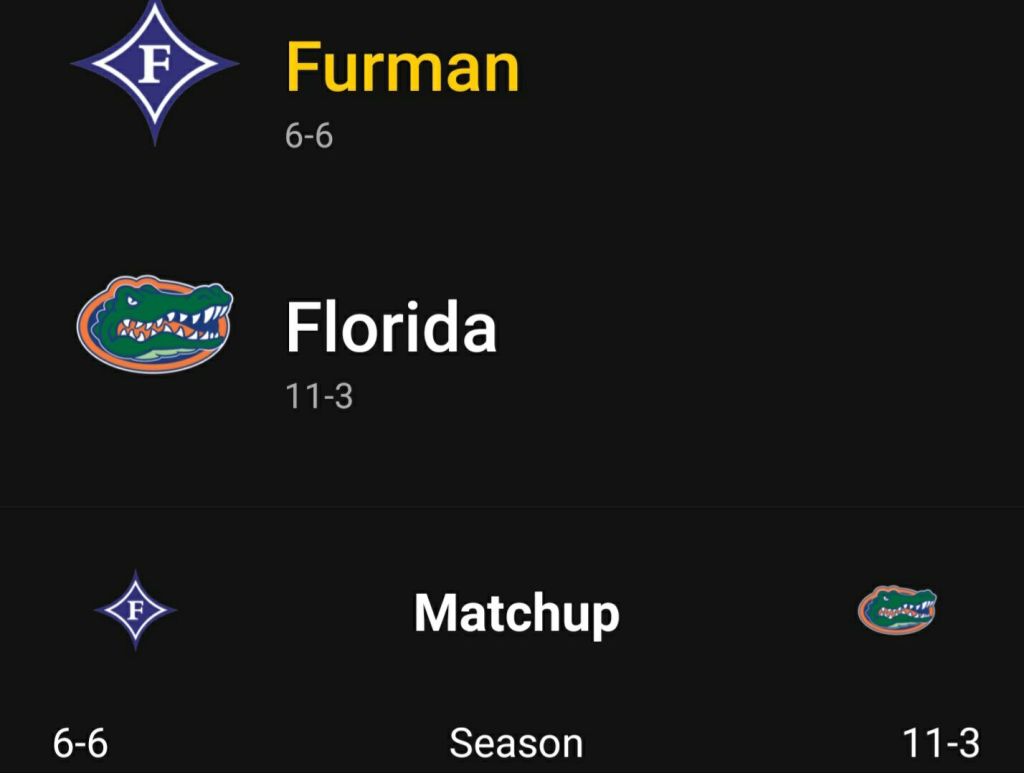This screenshot has width=1024, height=773.
Task: Open the Furman team page via its name
Action: click(402, 68)
